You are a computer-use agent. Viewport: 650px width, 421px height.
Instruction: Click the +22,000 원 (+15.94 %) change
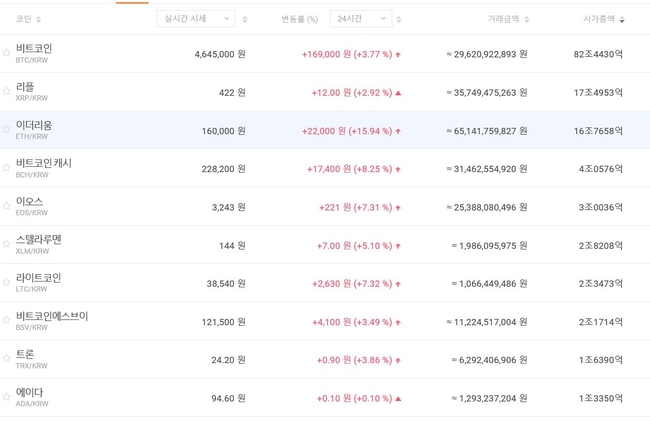347,131
